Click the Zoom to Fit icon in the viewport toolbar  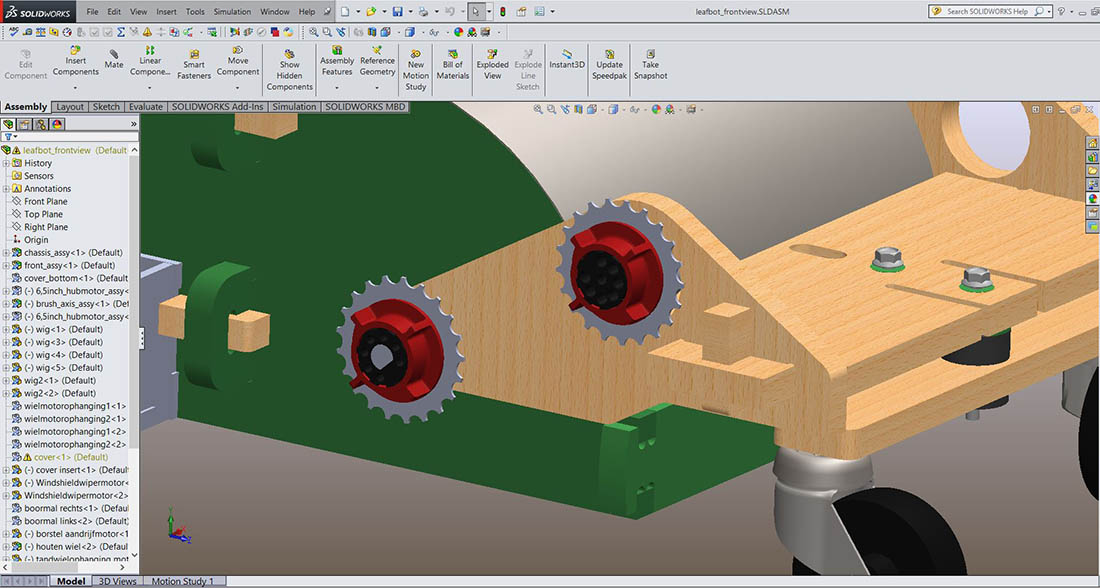pyautogui.click(x=538, y=109)
